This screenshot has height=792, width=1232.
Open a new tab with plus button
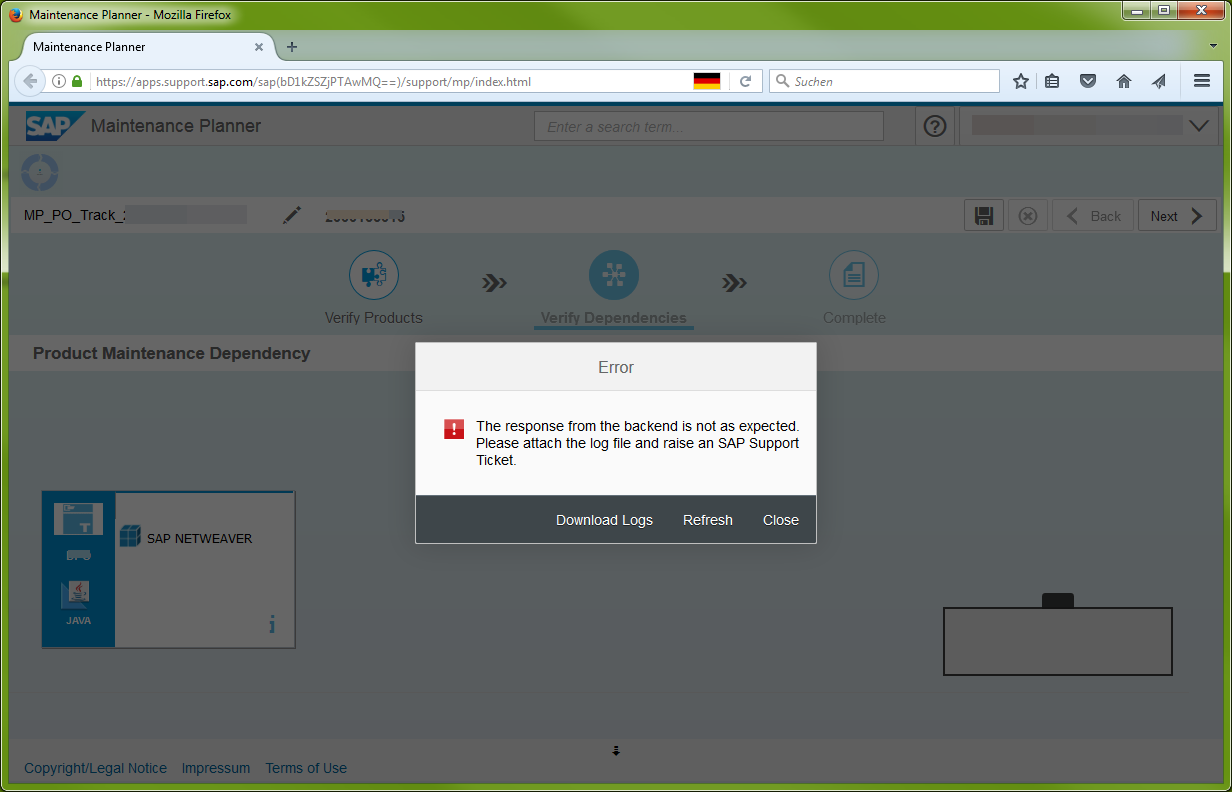pyautogui.click(x=292, y=47)
